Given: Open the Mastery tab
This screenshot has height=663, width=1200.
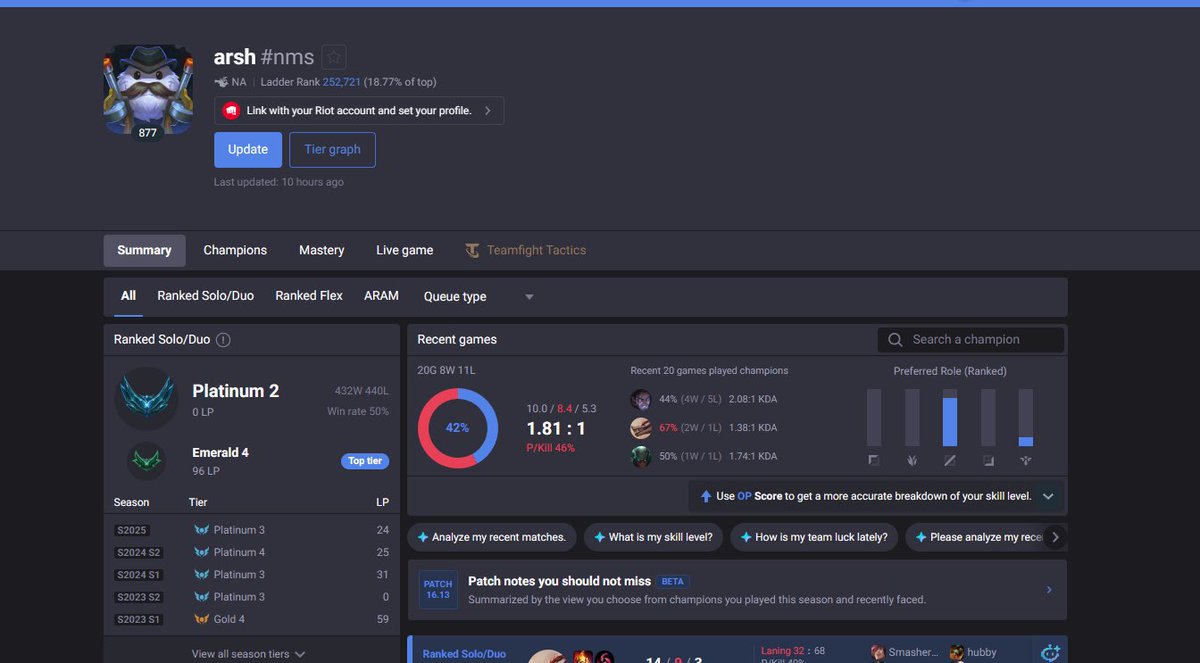Looking at the screenshot, I should coord(322,250).
